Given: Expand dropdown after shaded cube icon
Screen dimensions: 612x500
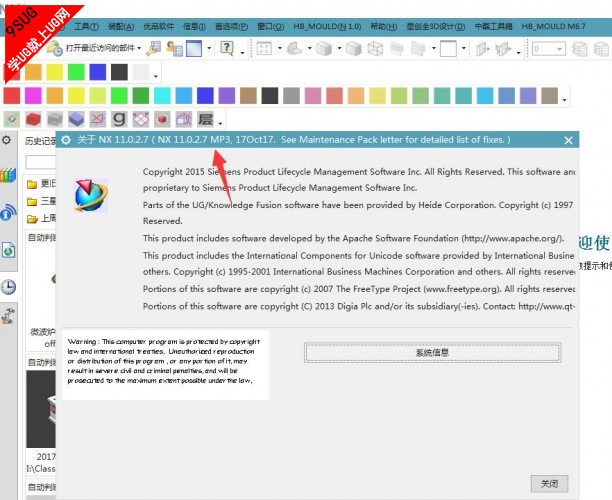Looking at the screenshot, I should pyautogui.click(x=339, y=48).
